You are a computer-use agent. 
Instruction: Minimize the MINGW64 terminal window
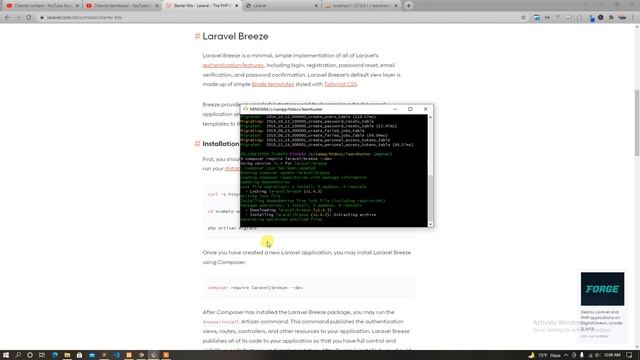pyautogui.click(x=395, y=109)
